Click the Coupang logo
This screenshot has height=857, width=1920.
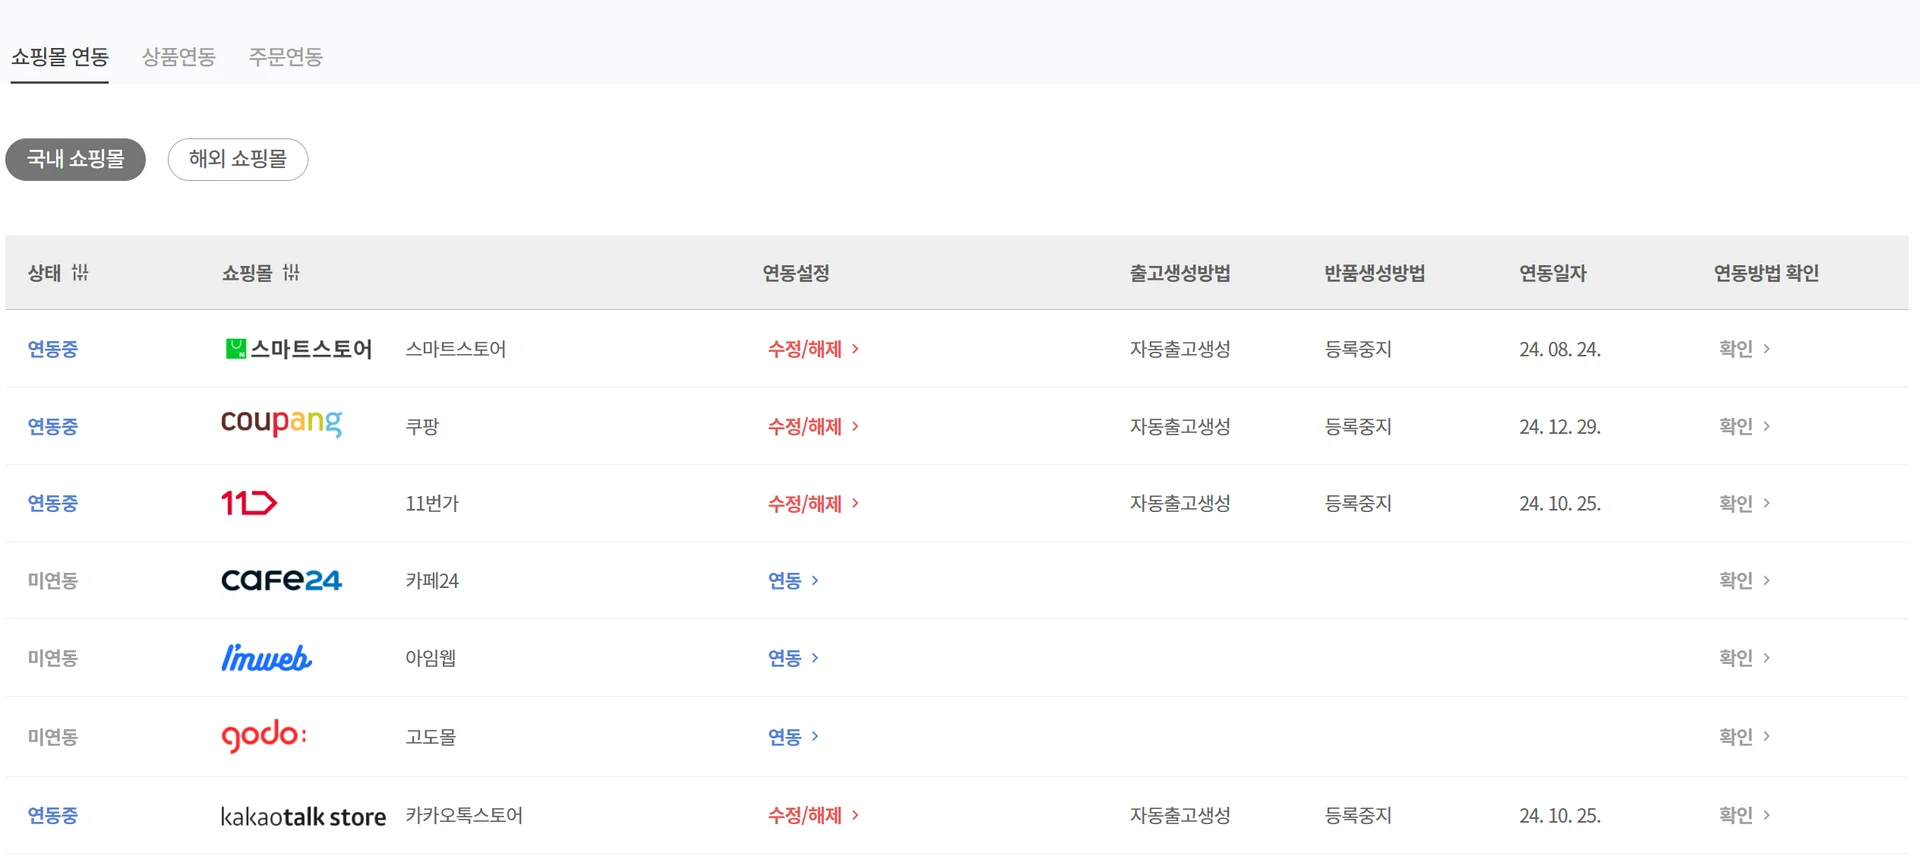pos(281,423)
